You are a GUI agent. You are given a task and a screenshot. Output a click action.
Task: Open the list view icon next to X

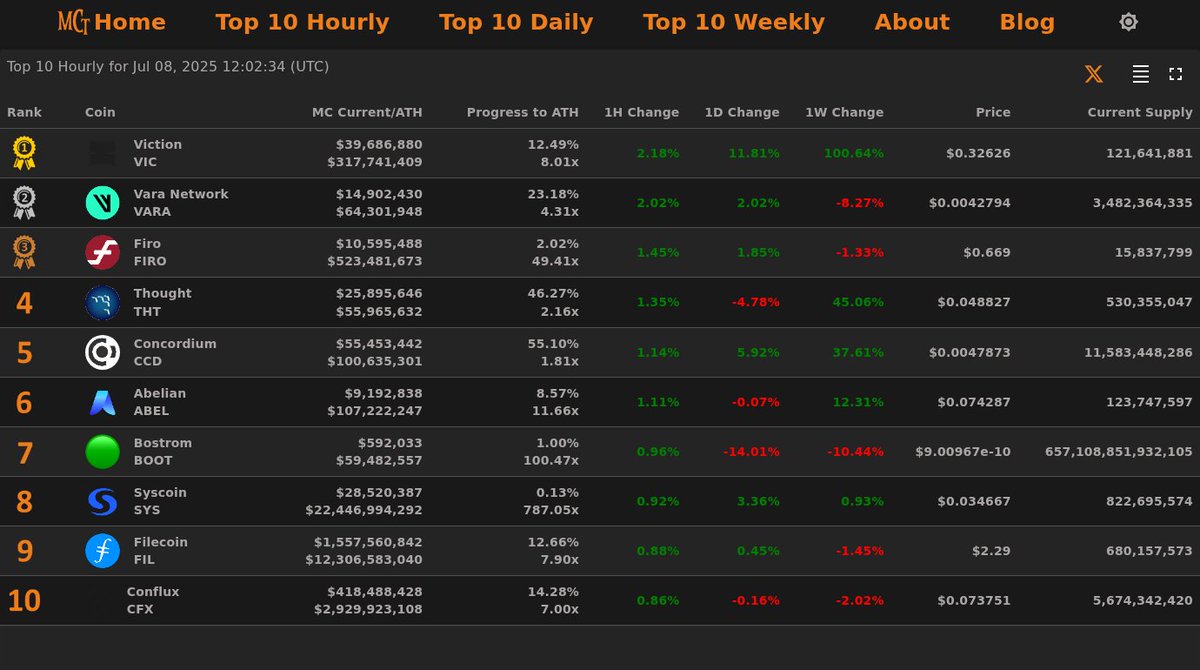[1138, 73]
